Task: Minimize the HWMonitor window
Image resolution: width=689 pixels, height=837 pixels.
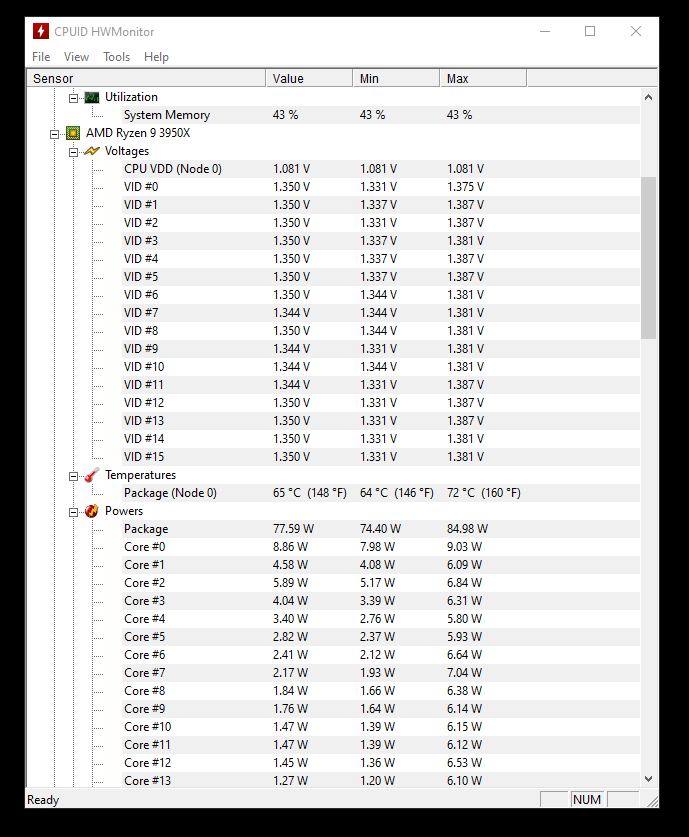Action: click(545, 31)
